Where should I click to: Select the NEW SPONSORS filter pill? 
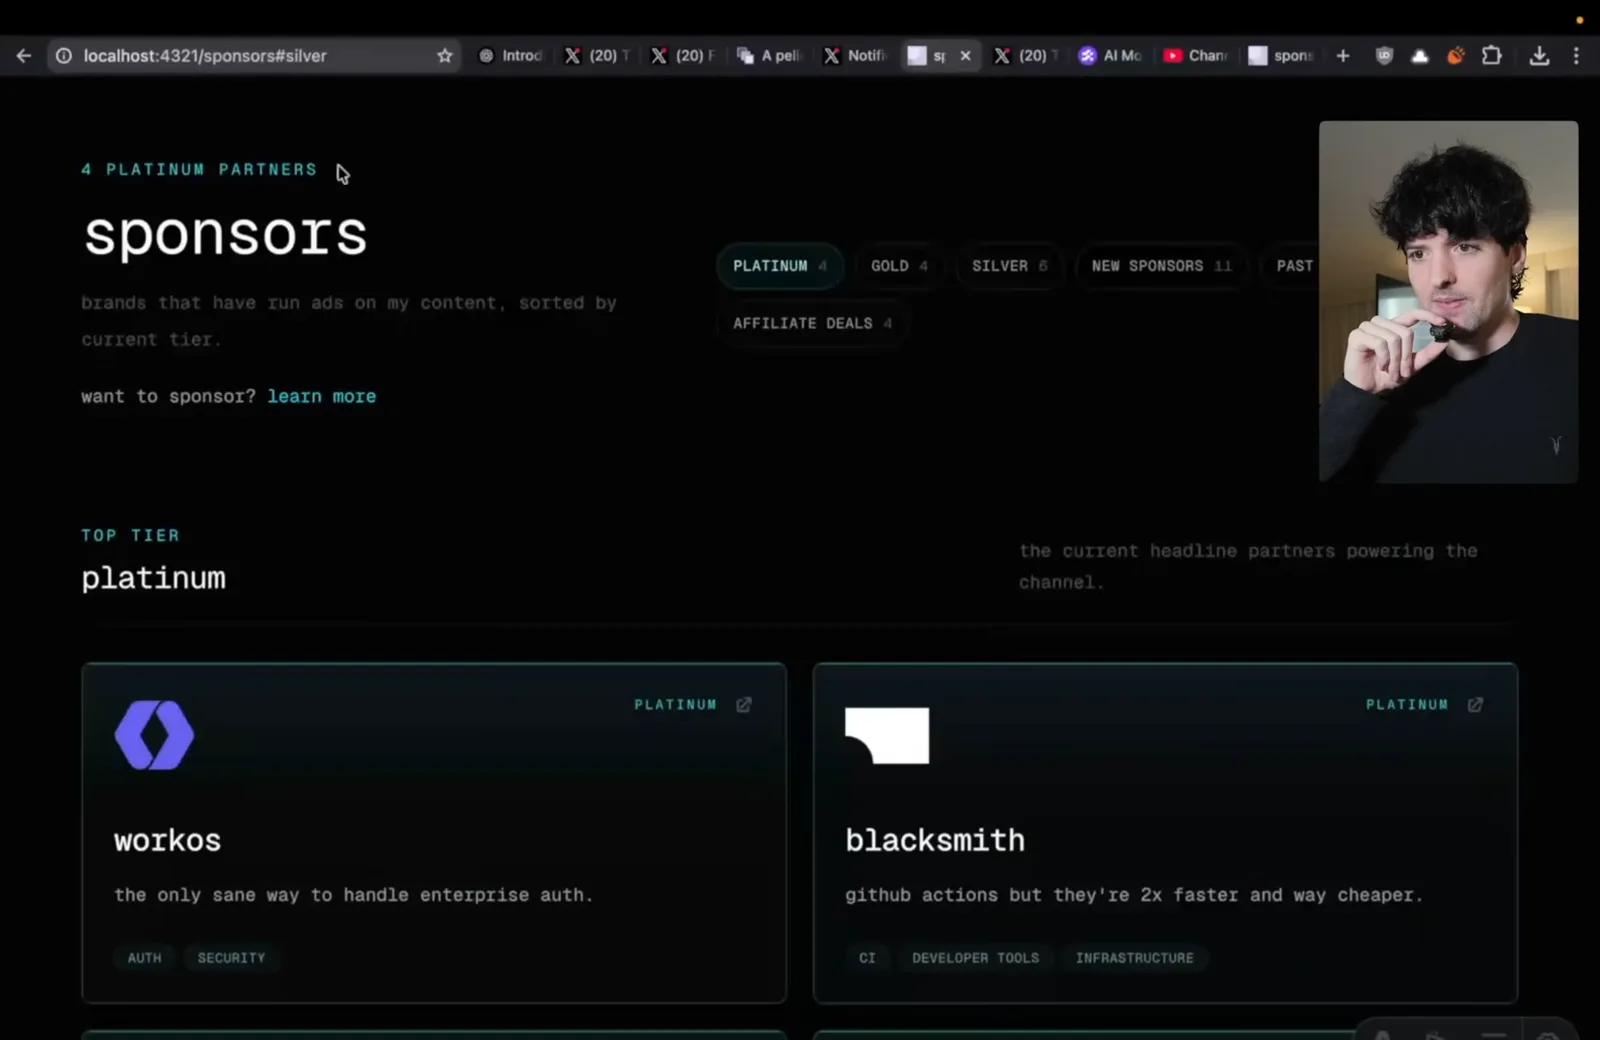click(x=1161, y=266)
